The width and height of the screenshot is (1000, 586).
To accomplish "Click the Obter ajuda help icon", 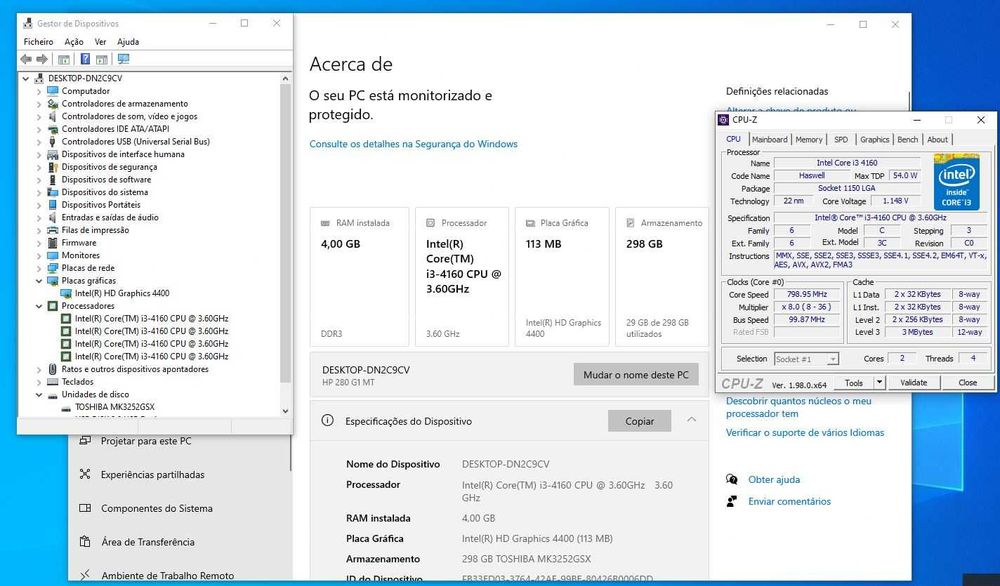I will [732, 480].
